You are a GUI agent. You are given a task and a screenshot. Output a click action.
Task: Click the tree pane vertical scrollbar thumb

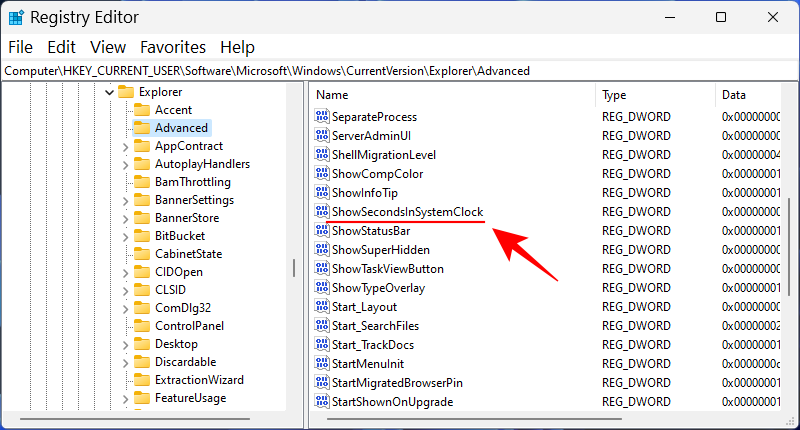pyautogui.click(x=294, y=268)
